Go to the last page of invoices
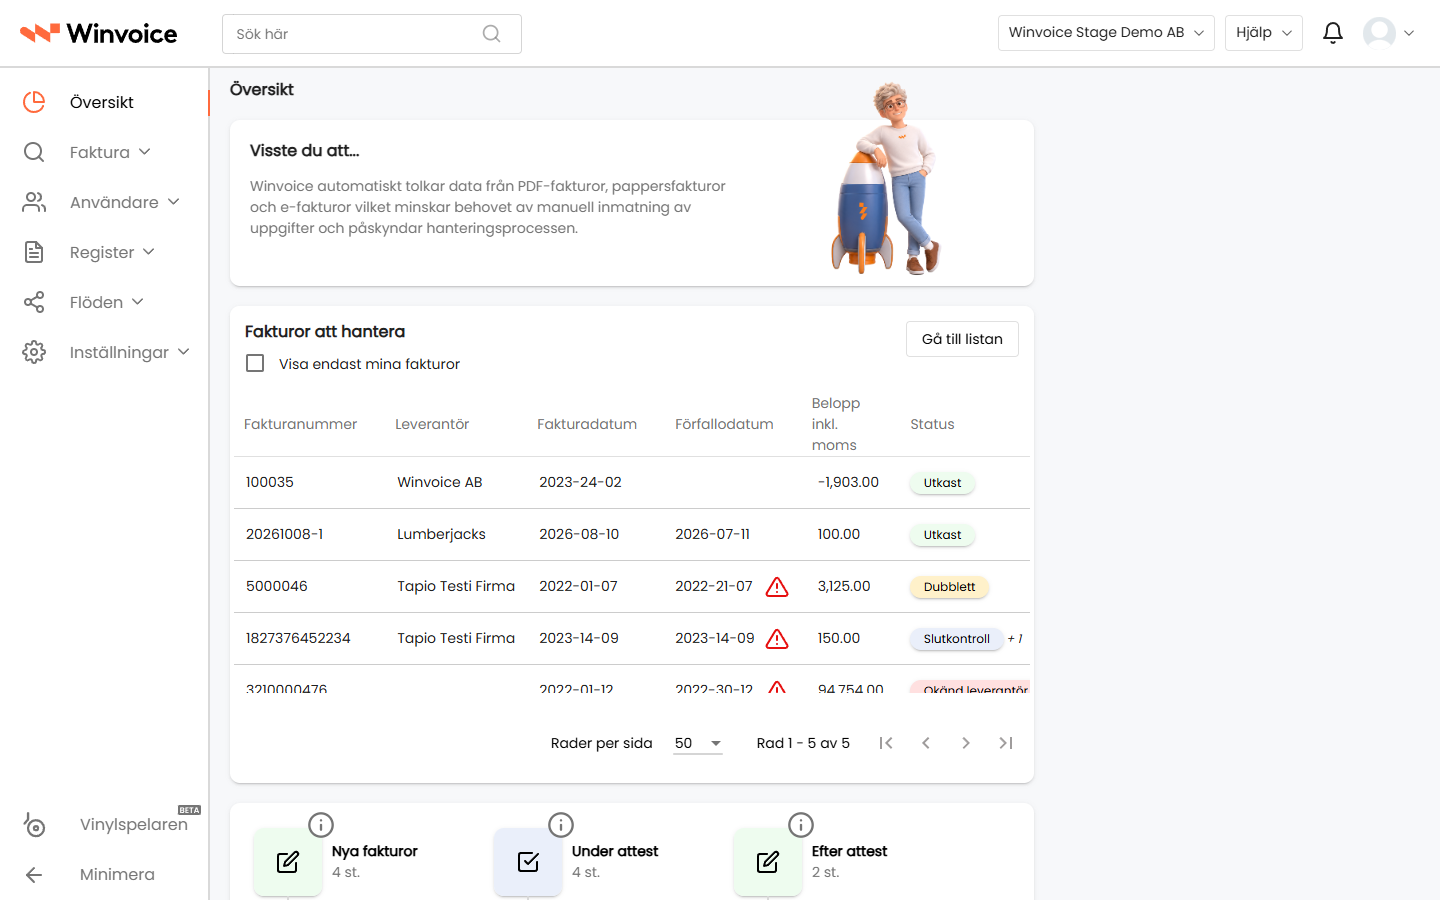 [x=1006, y=743]
